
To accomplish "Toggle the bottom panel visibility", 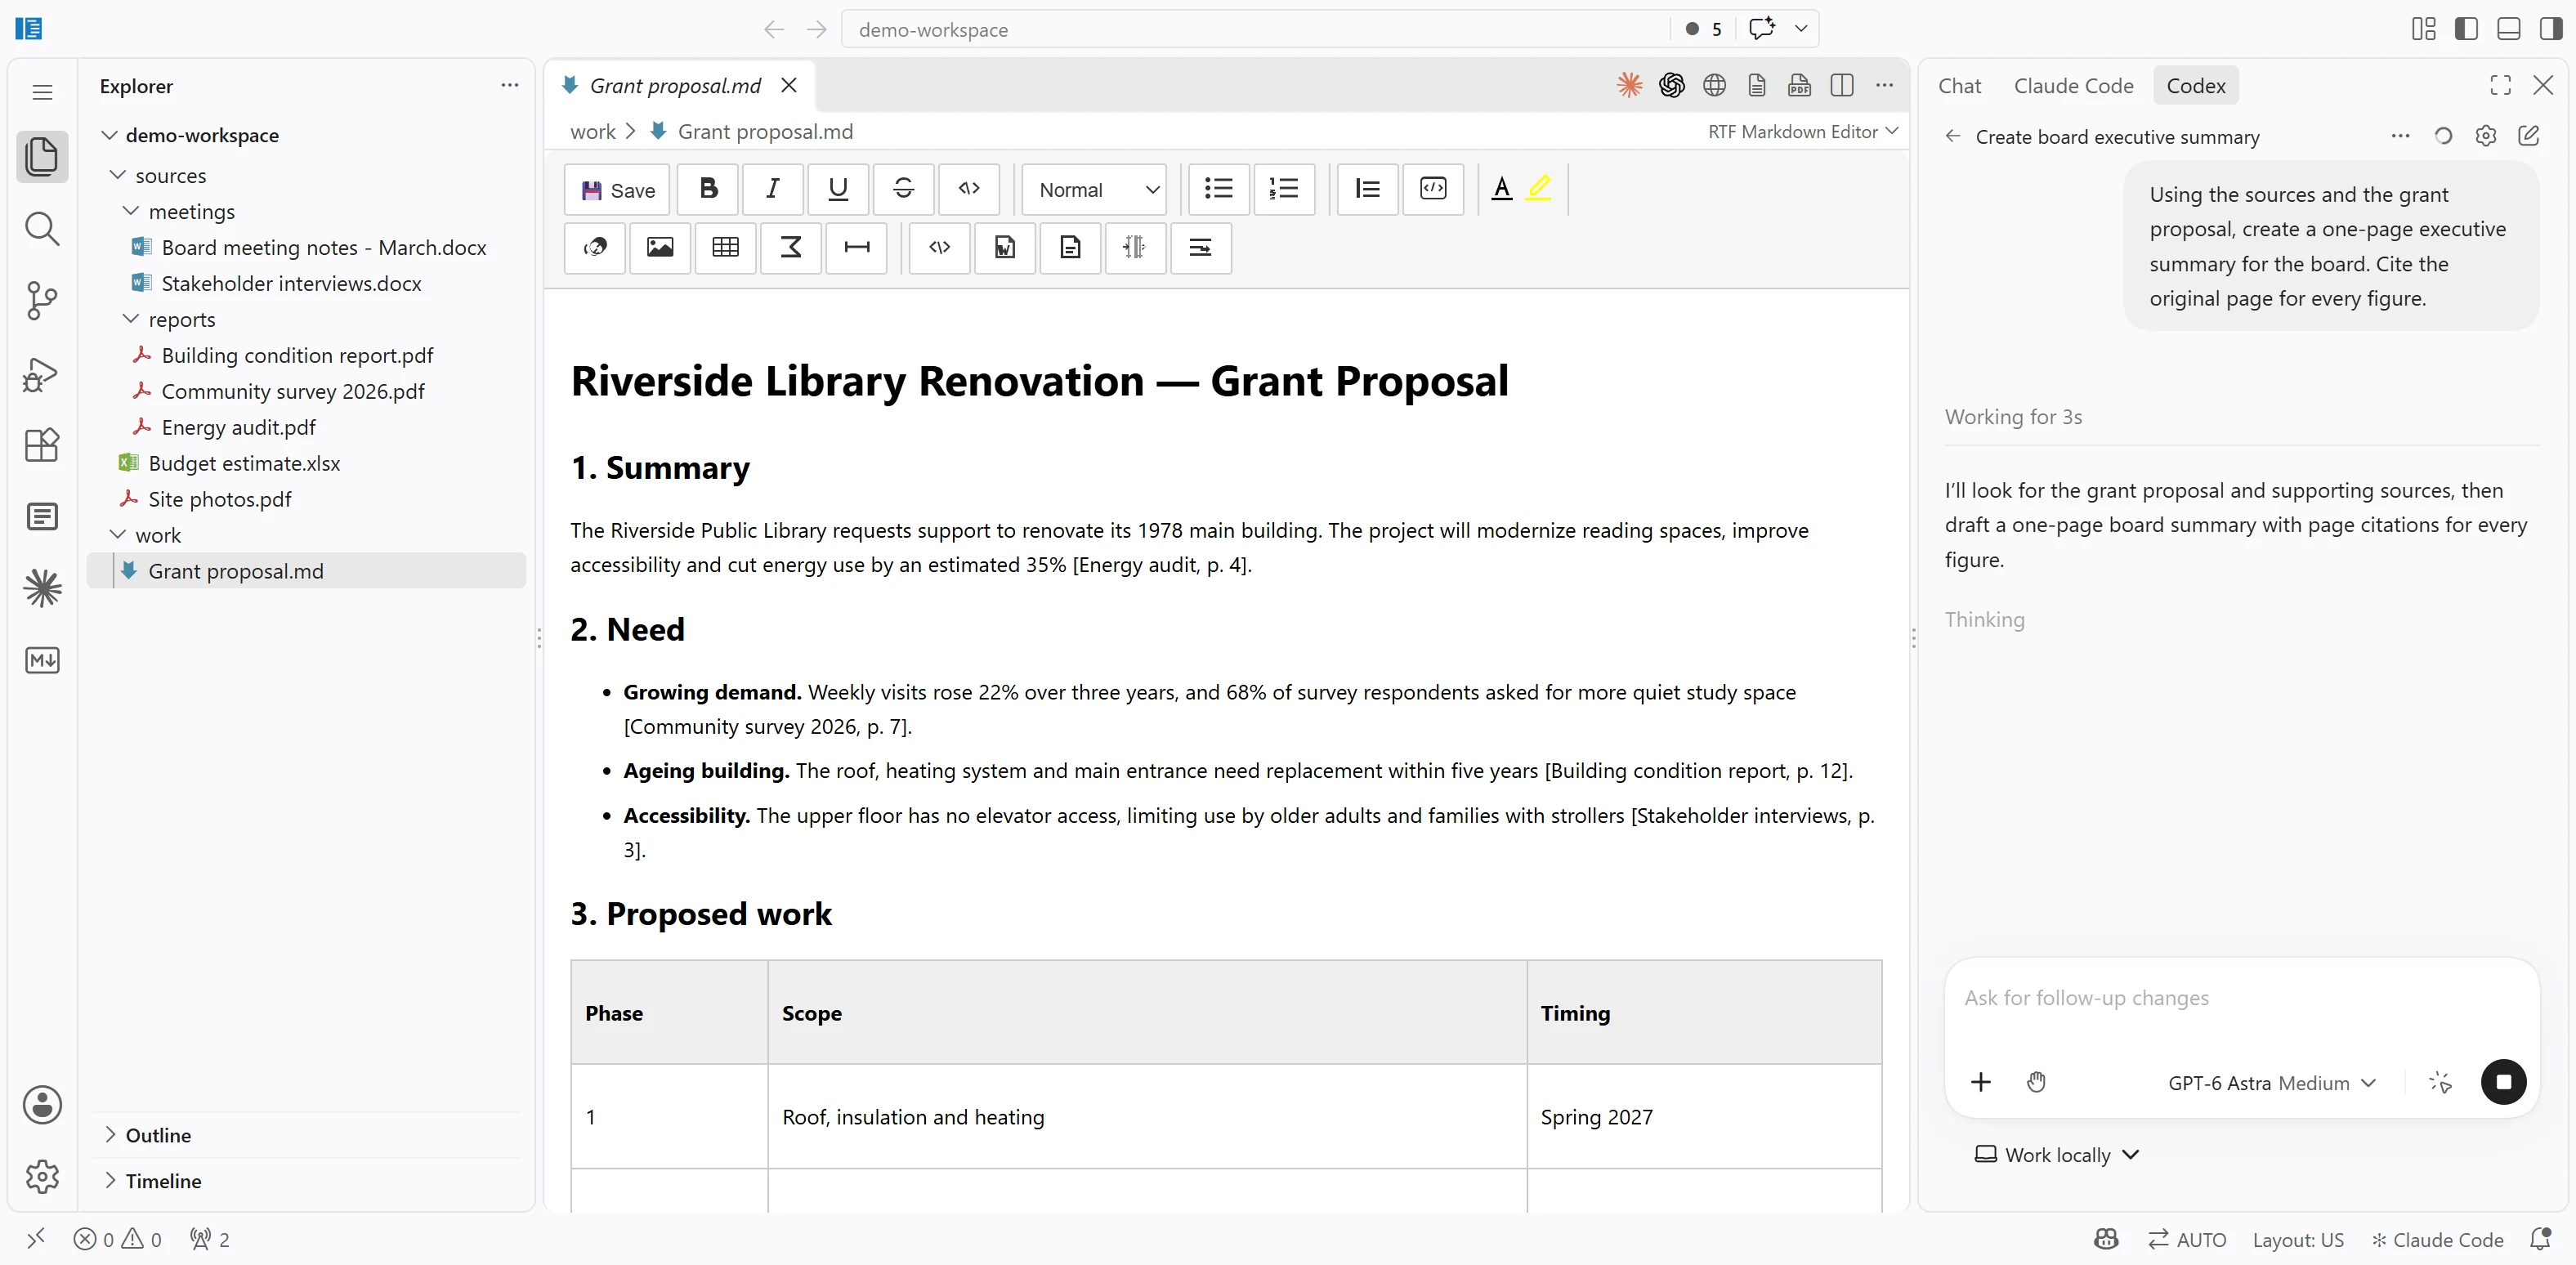I will click(x=2508, y=29).
